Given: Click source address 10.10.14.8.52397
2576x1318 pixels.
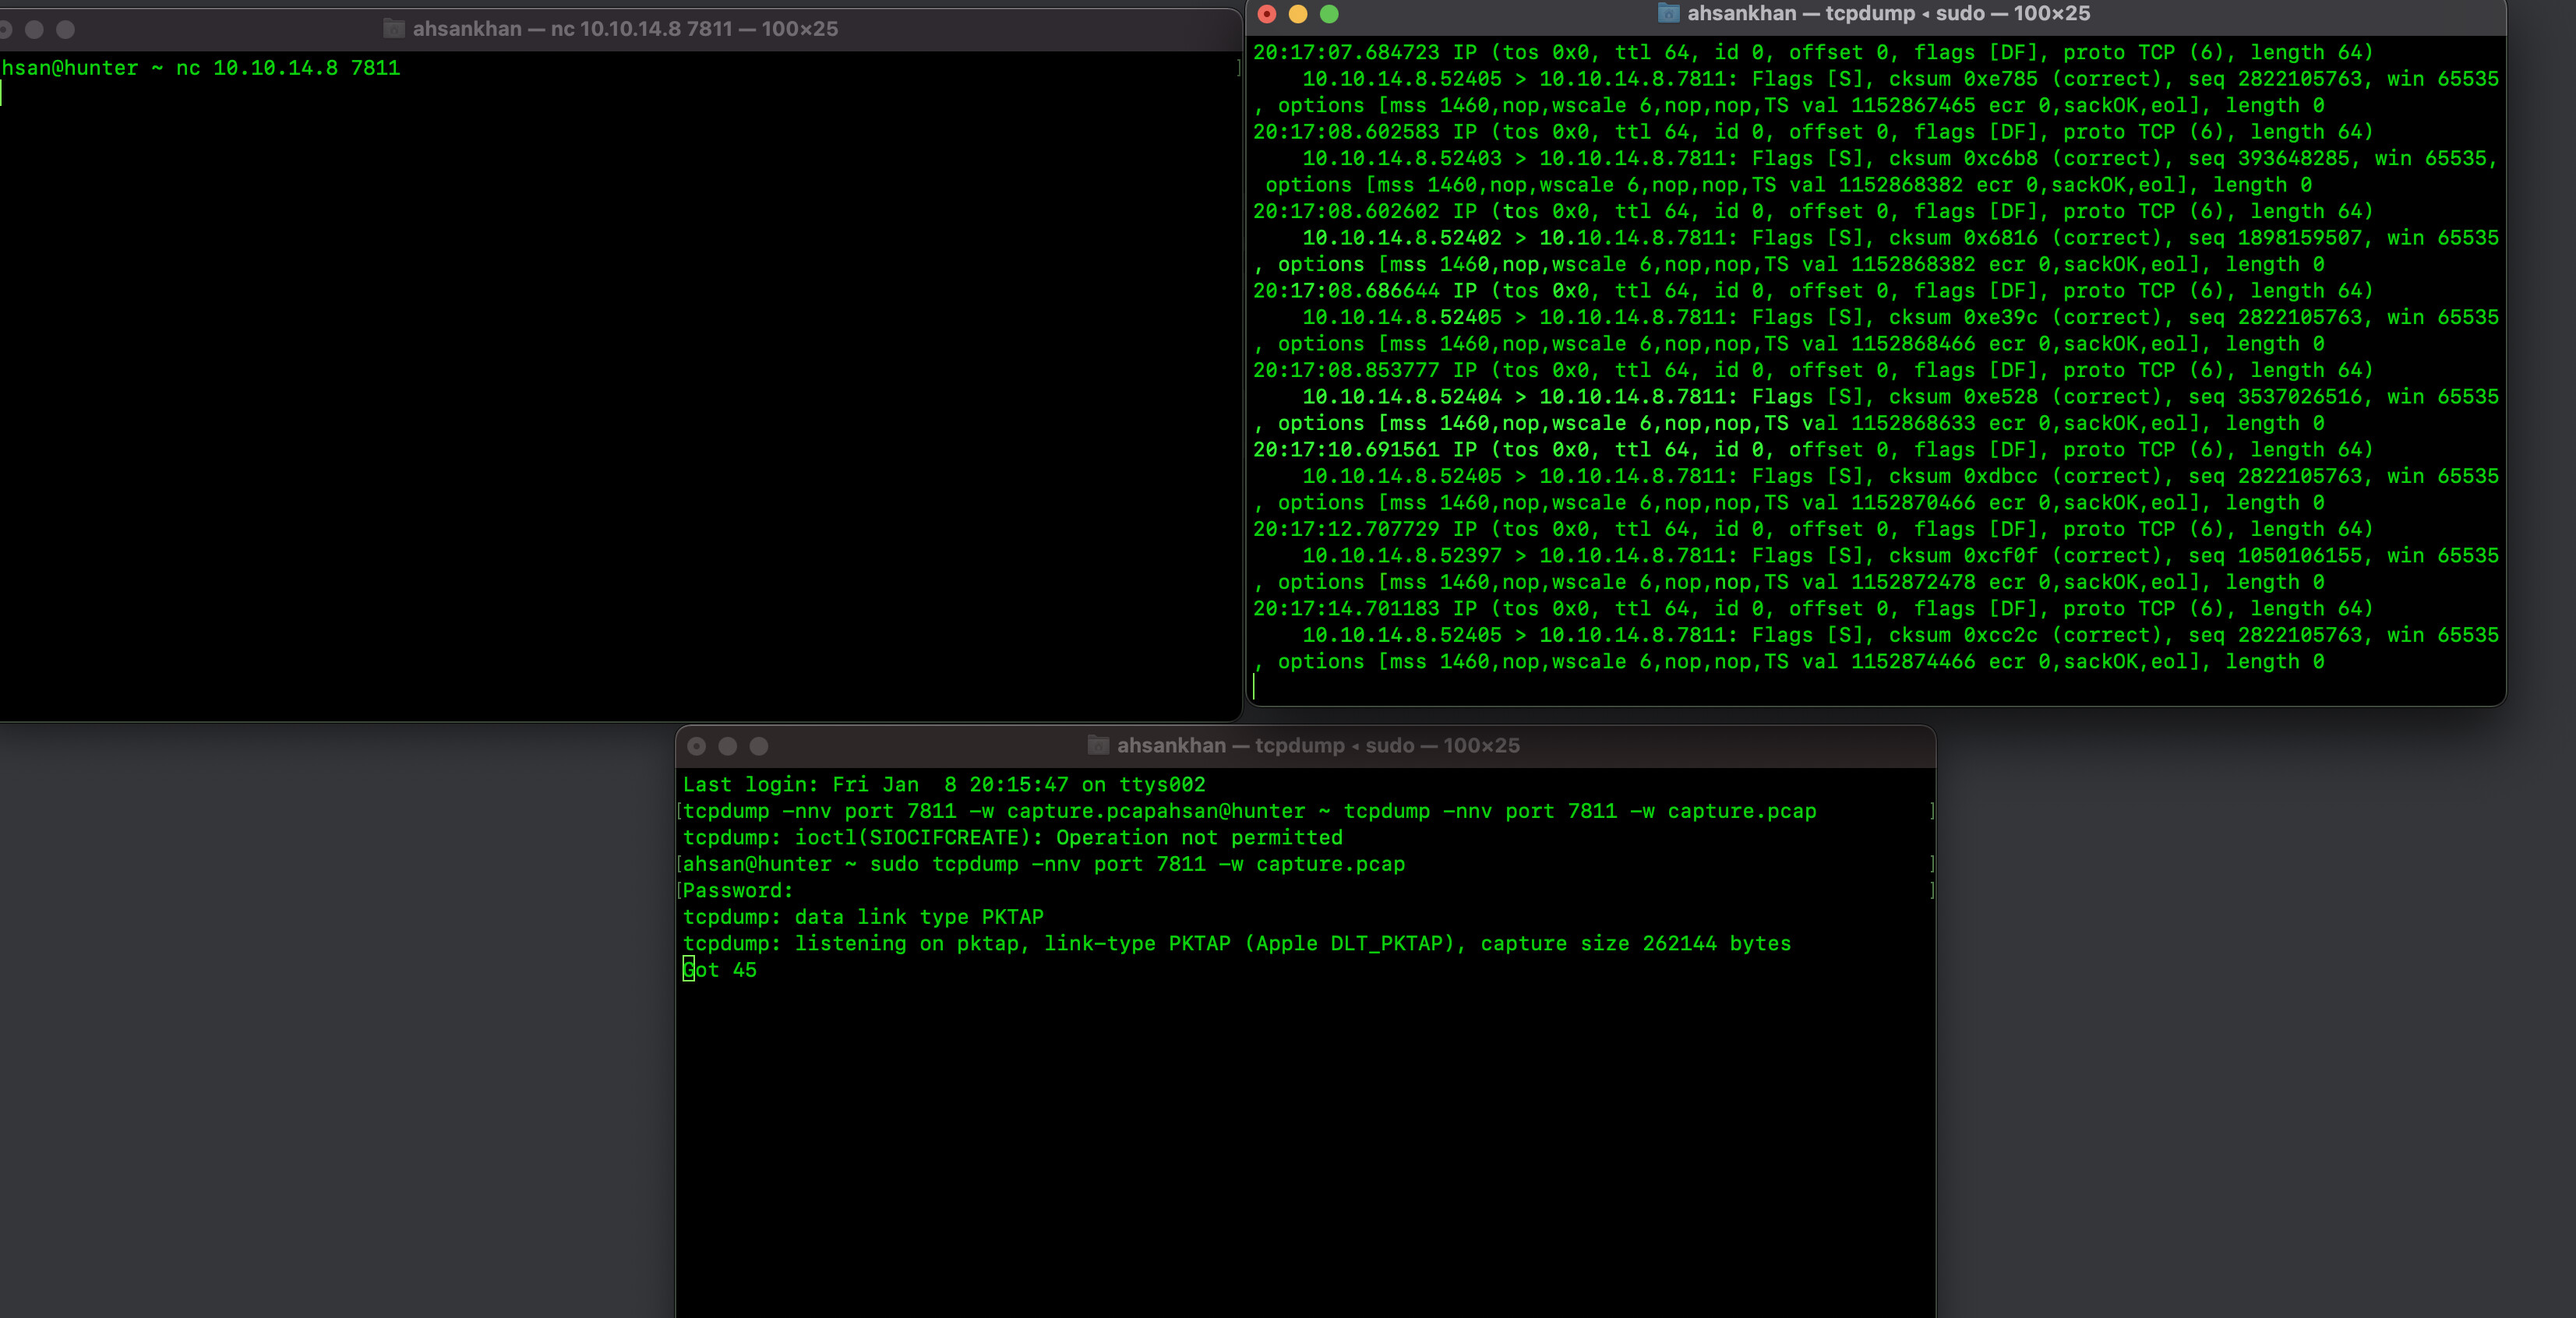Looking at the screenshot, I should [x=1402, y=556].
